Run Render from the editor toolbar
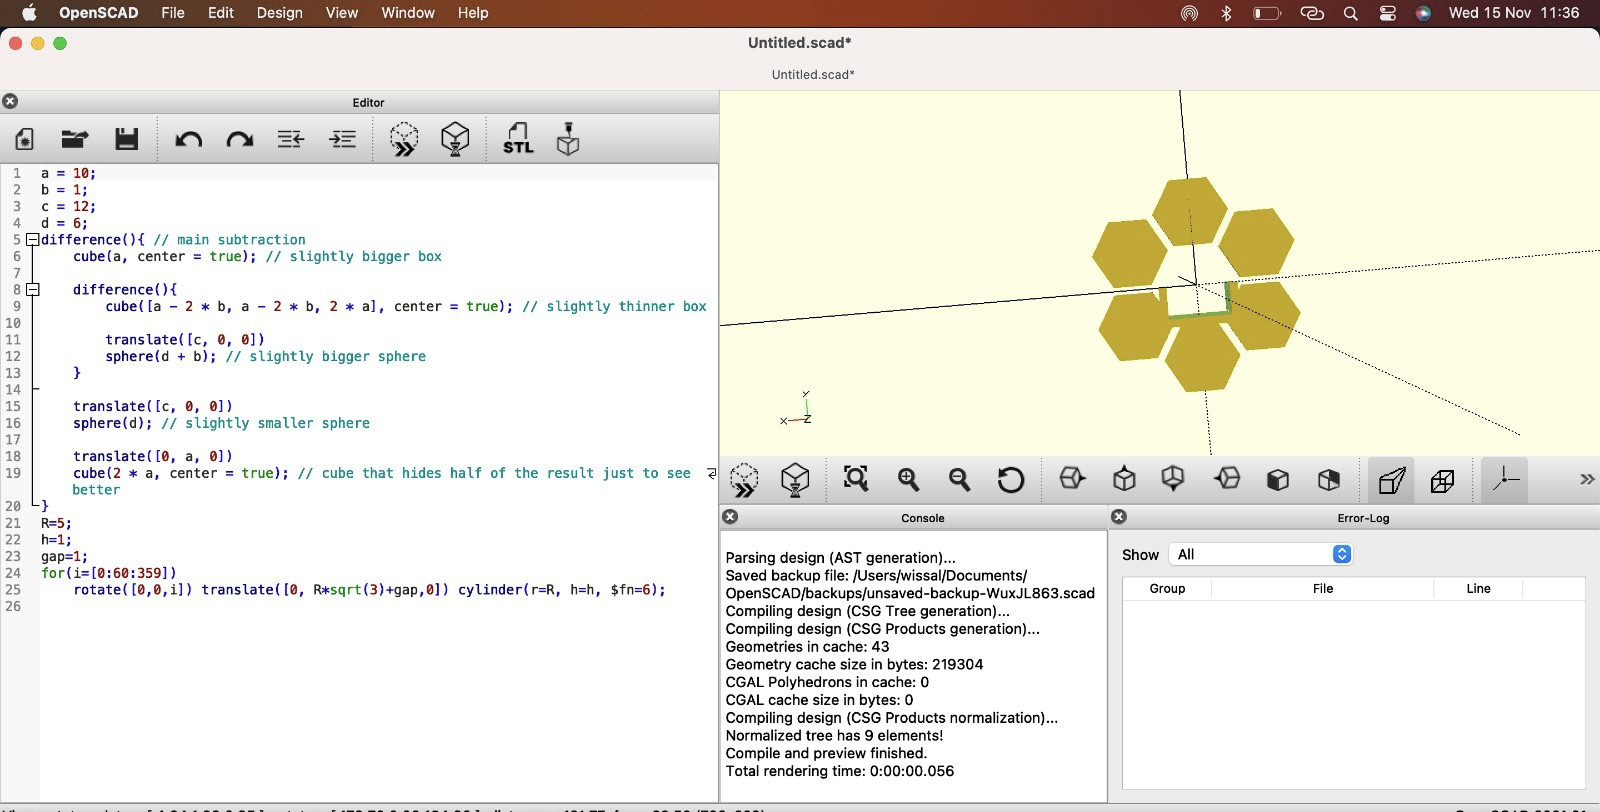Screen dimensions: 1600x812 click(455, 139)
